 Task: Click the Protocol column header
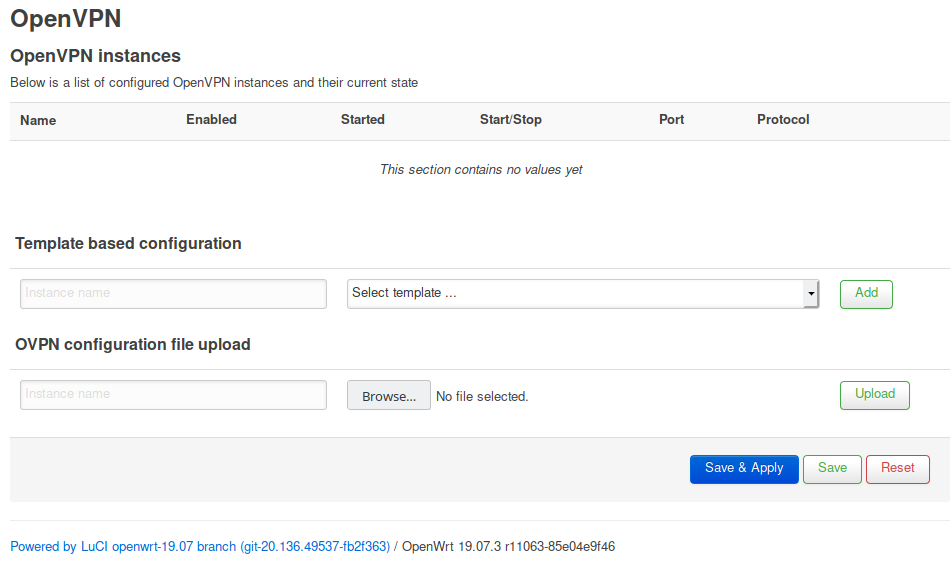pyautogui.click(x=783, y=120)
